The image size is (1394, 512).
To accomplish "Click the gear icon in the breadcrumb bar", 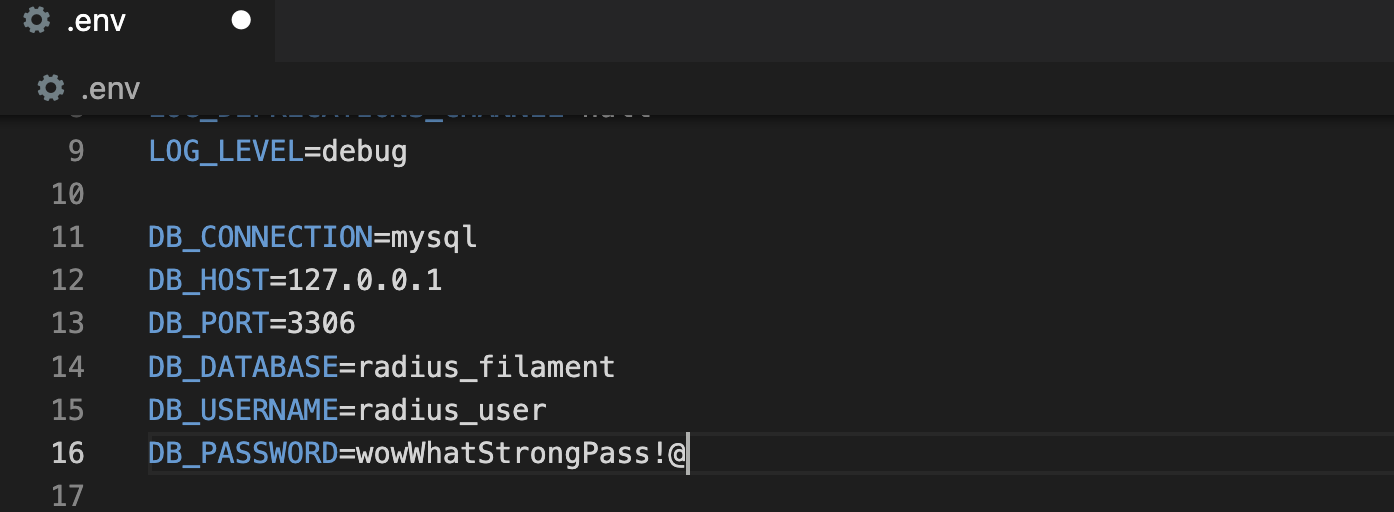I will pyautogui.click(x=50, y=88).
